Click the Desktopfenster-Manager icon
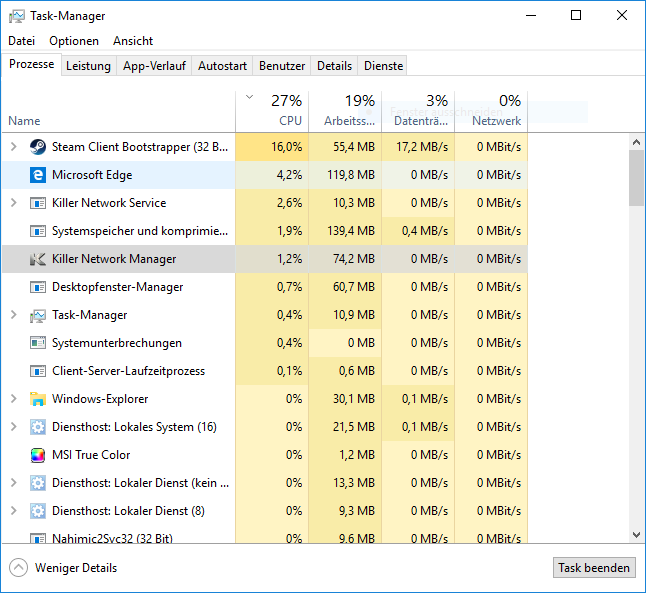Viewport: 646px width, 593px height. tap(38, 287)
